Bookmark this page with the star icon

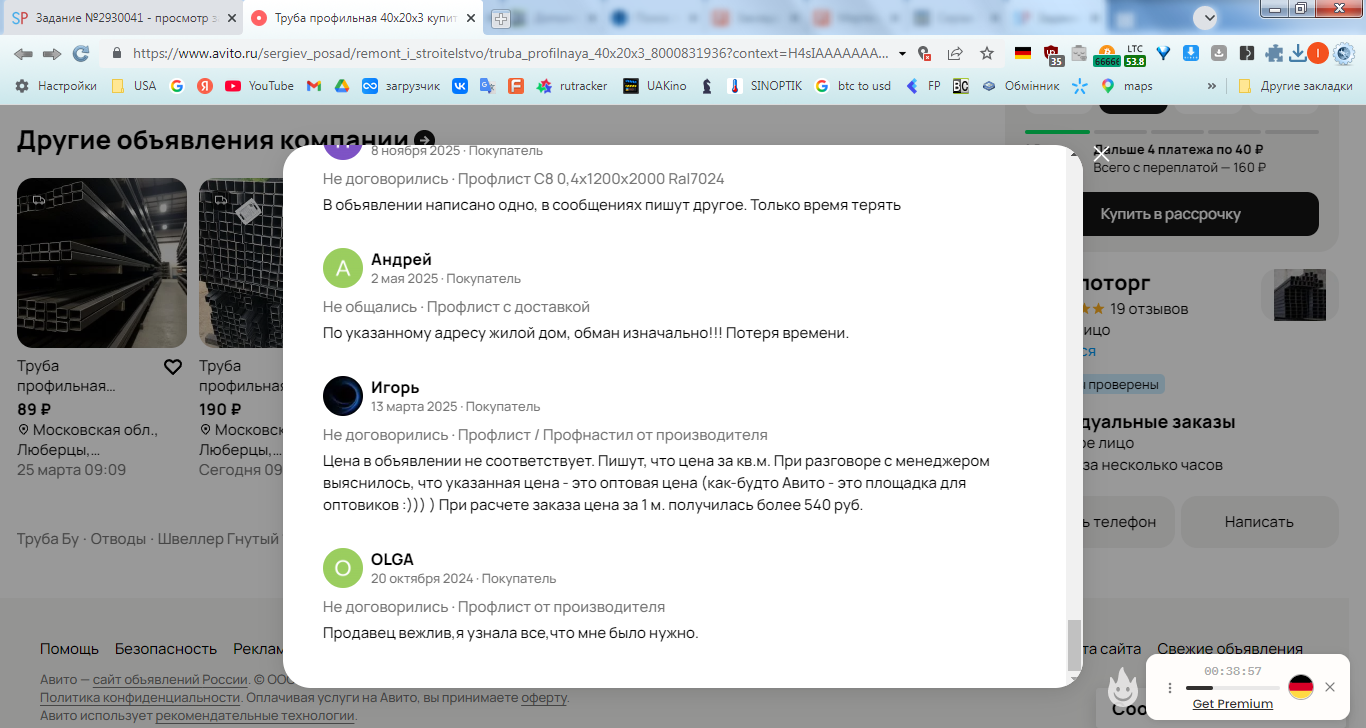(986, 53)
